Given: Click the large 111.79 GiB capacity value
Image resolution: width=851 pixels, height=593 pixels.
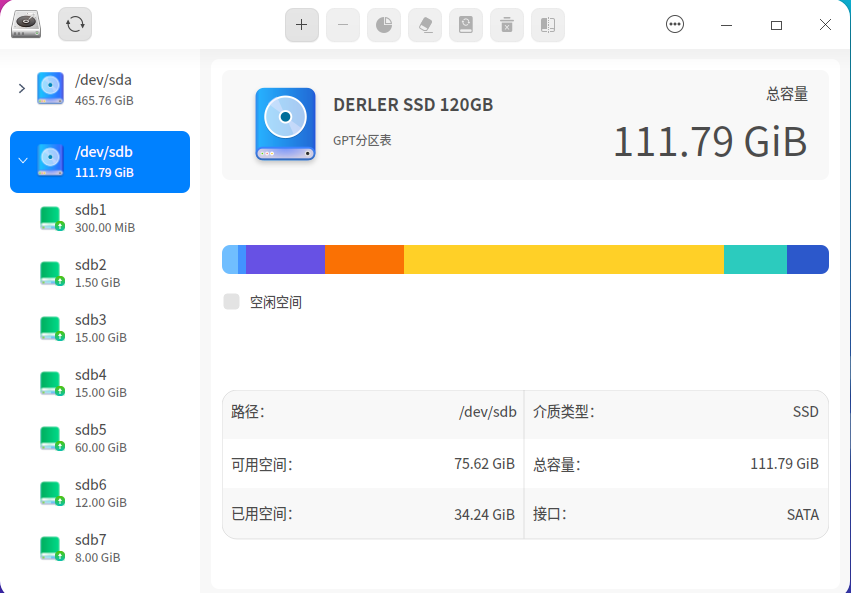Looking at the screenshot, I should pos(710,142).
